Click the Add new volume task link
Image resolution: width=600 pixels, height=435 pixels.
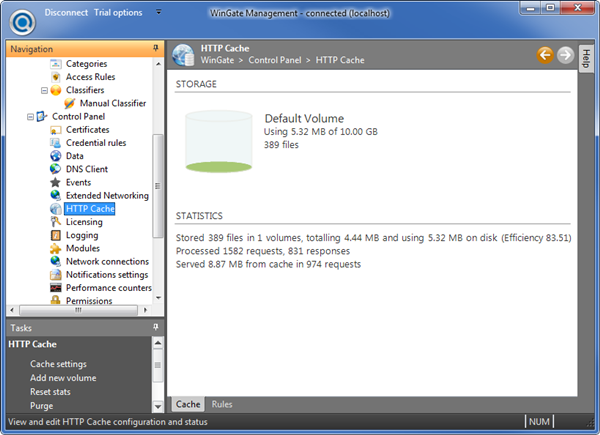[63, 378]
